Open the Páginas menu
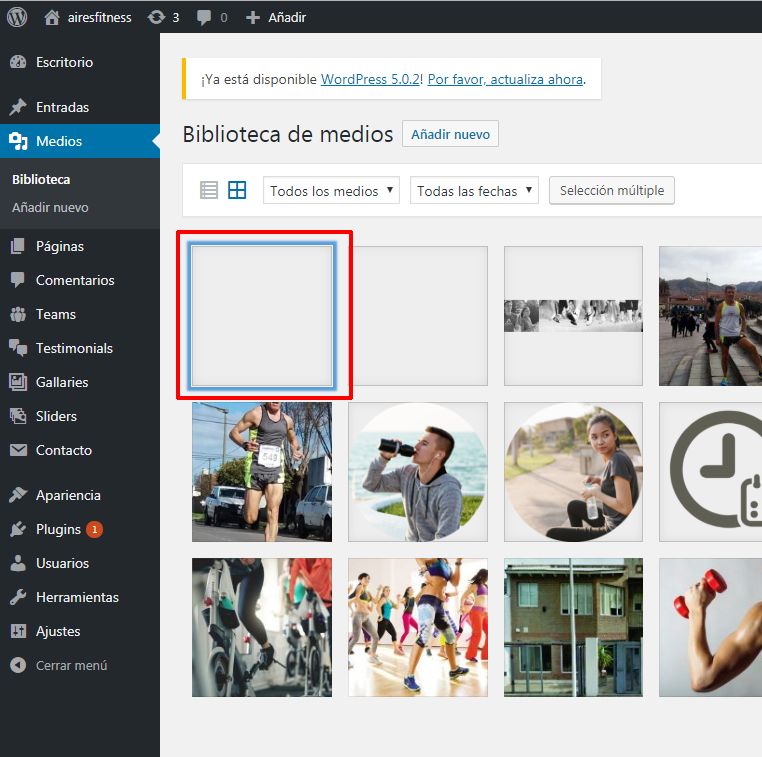The image size is (762, 757). tap(80, 246)
